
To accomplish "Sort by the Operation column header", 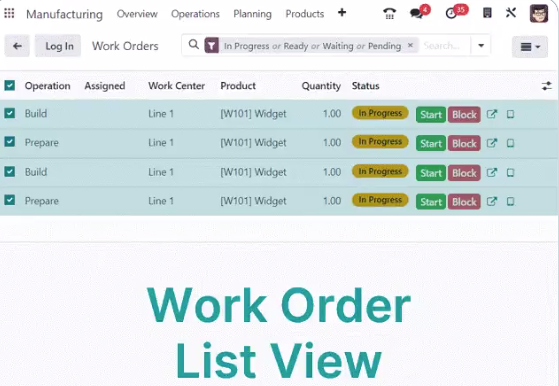I will 47,86.
